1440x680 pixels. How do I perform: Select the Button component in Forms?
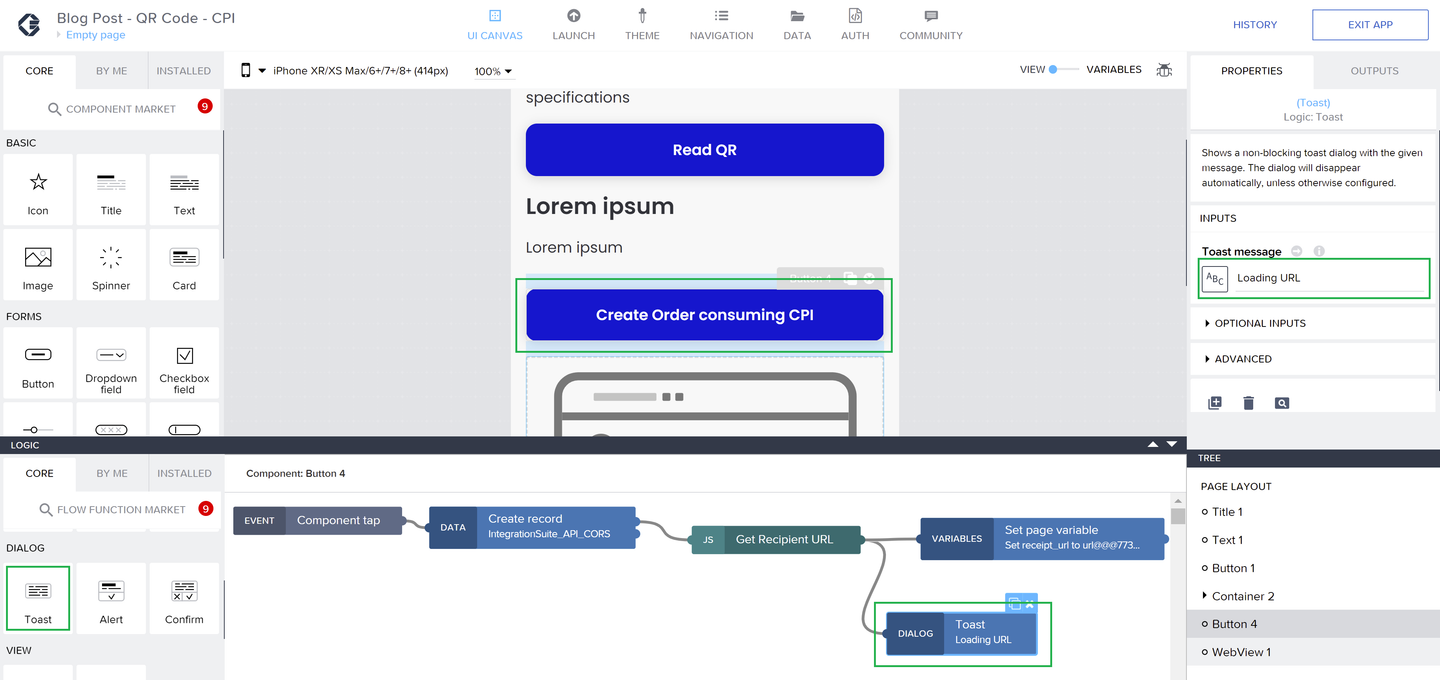38,363
